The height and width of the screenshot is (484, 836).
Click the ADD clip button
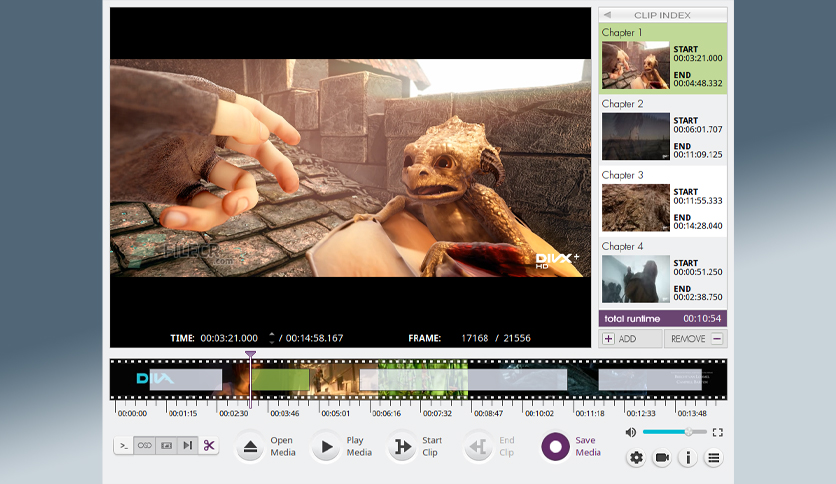[631, 338]
